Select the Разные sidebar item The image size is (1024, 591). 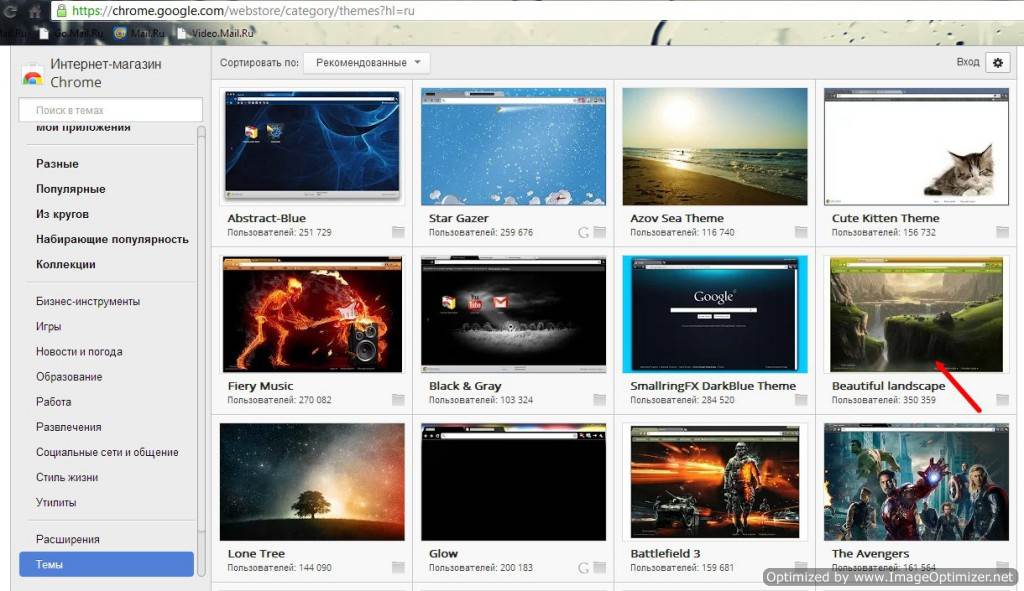pyautogui.click(x=57, y=164)
